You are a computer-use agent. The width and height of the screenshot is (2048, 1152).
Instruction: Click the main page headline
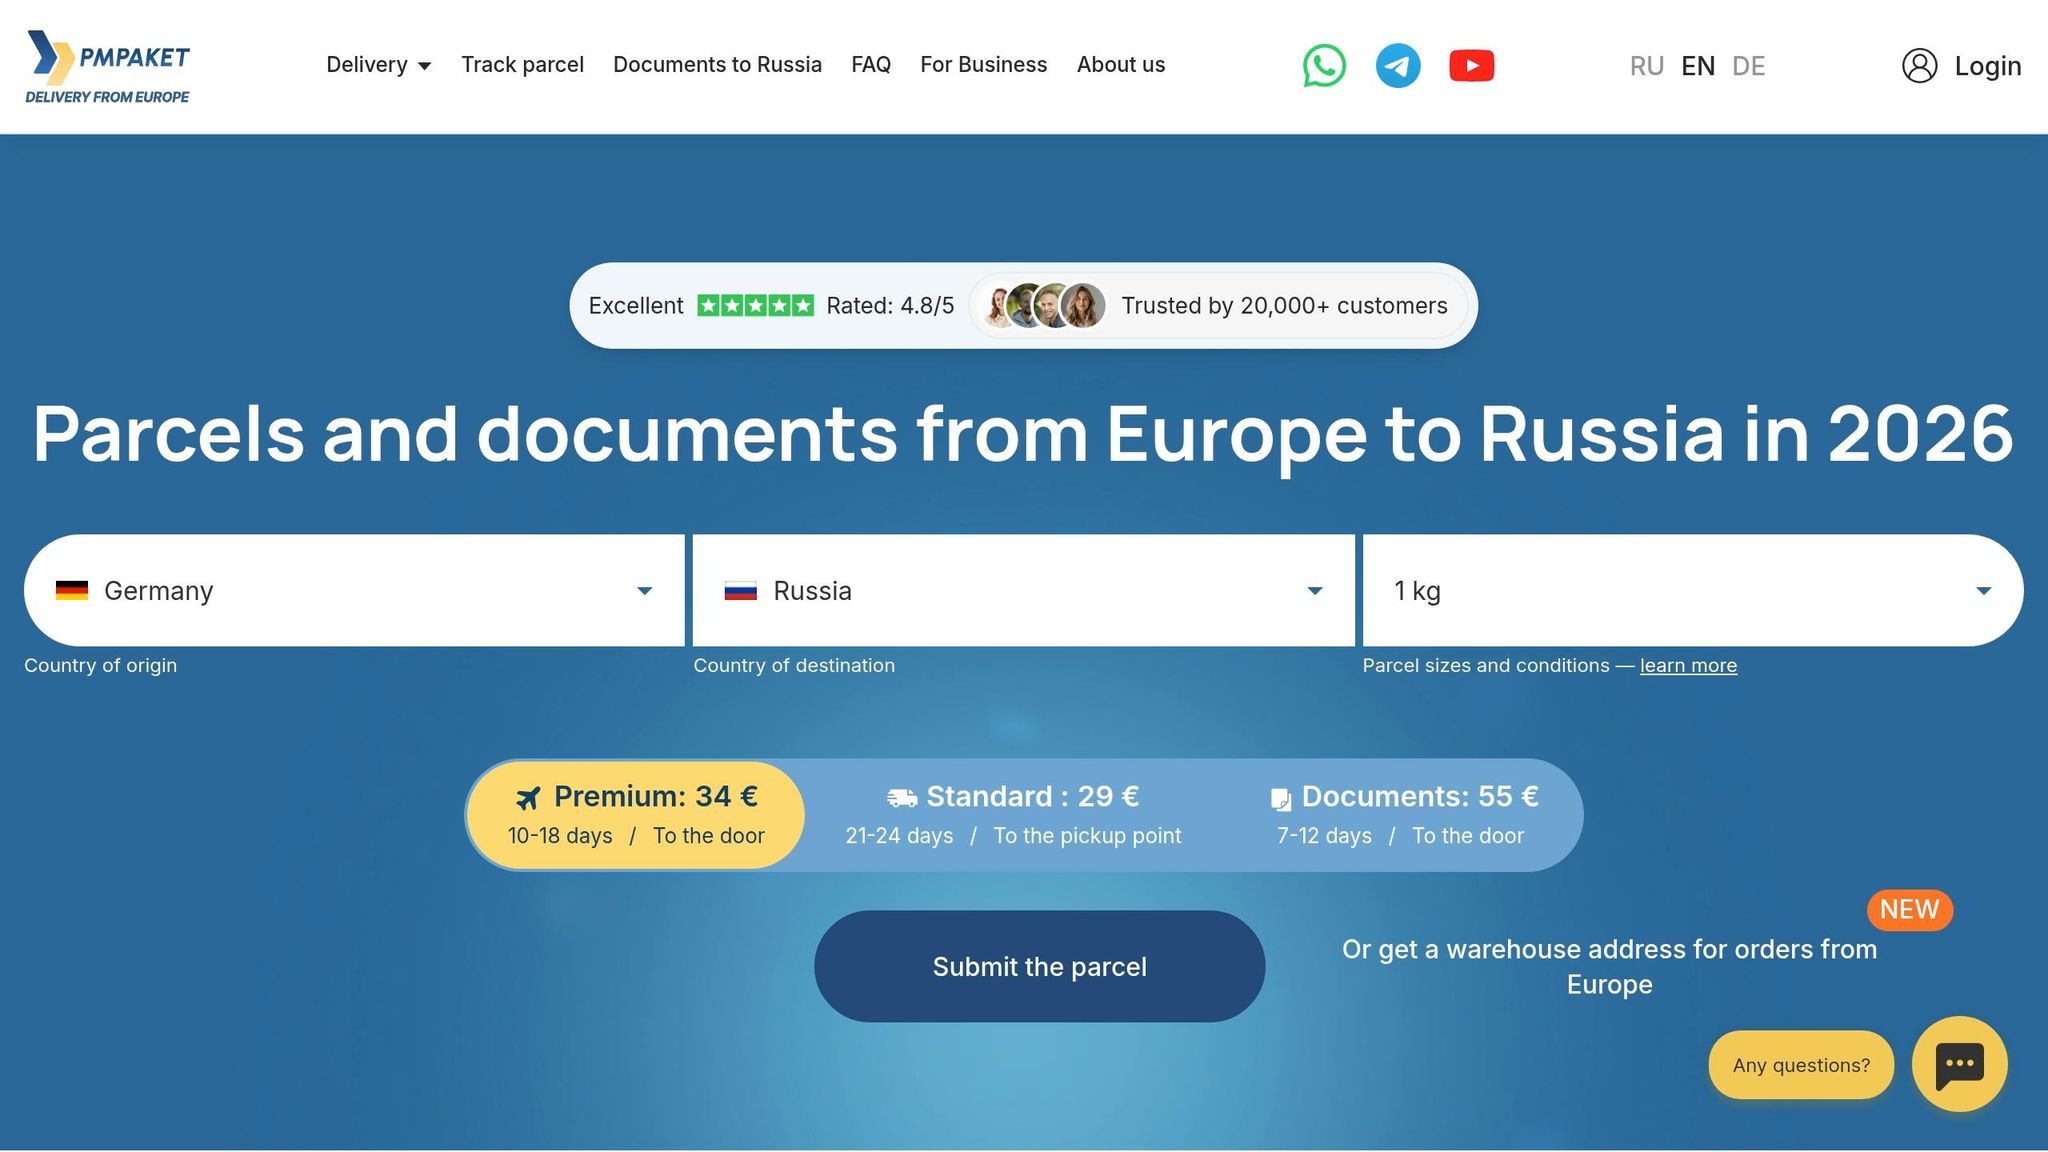1024,434
